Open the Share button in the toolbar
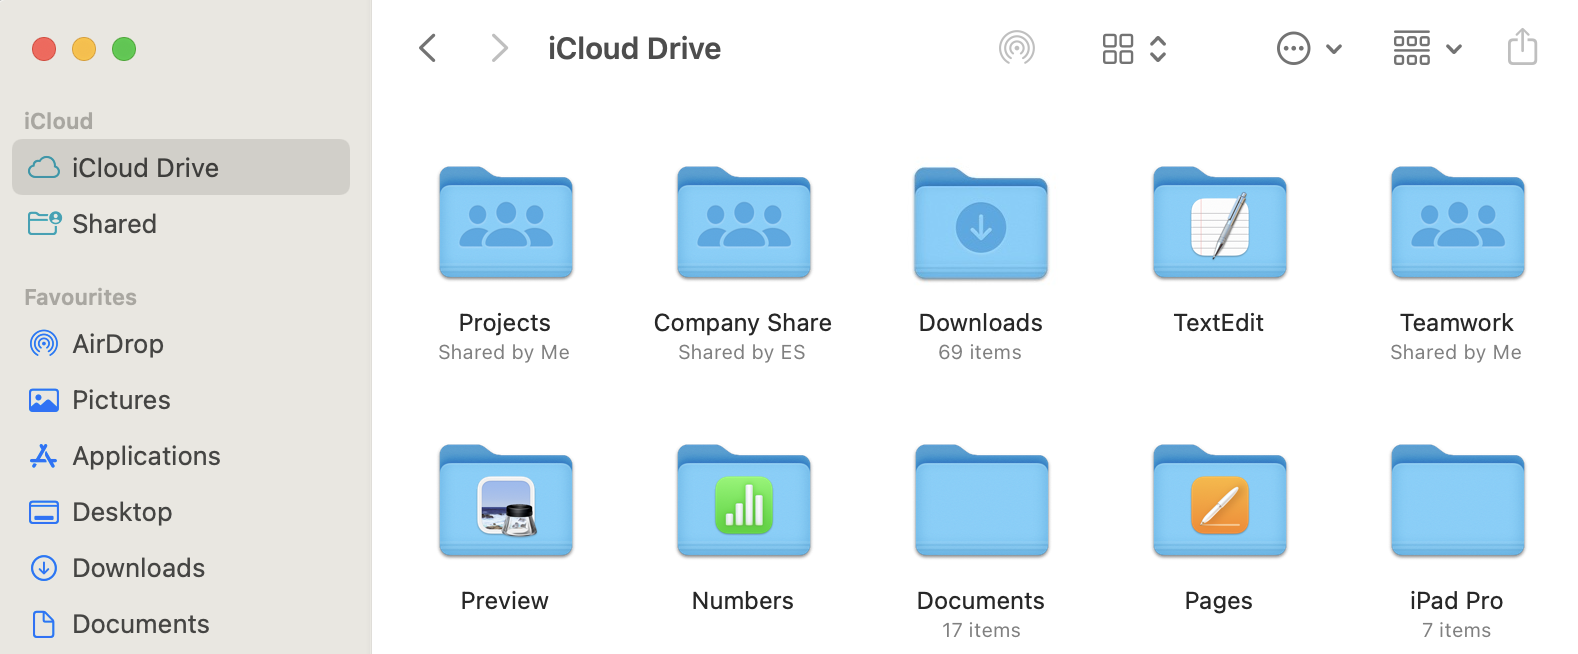Viewport: 1578px width, 654px height. 1521,48
